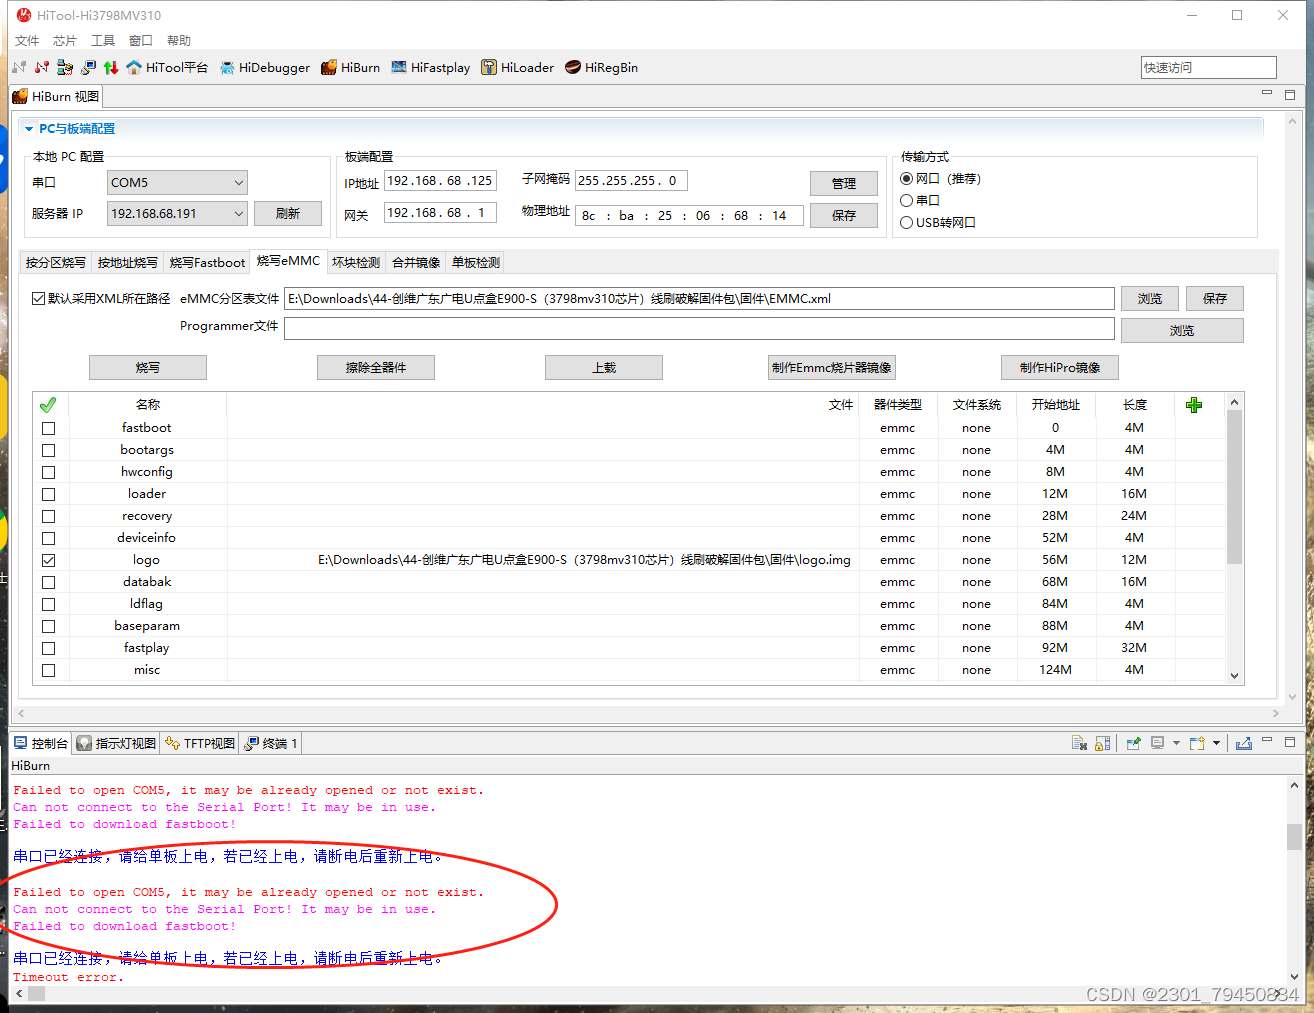Switch to the 烧写Fastboot tab

pyautogui.click(x=207, y=262)
